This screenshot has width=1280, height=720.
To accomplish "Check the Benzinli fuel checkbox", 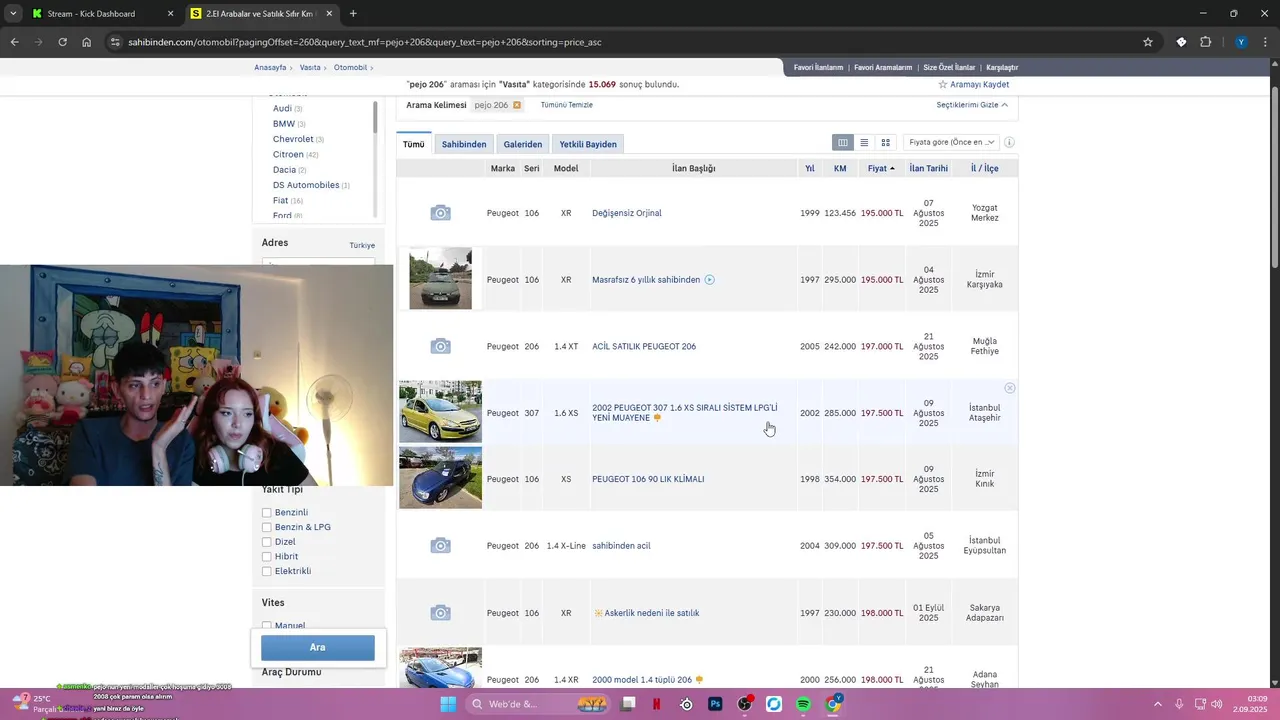I will (x=267, y=513).
